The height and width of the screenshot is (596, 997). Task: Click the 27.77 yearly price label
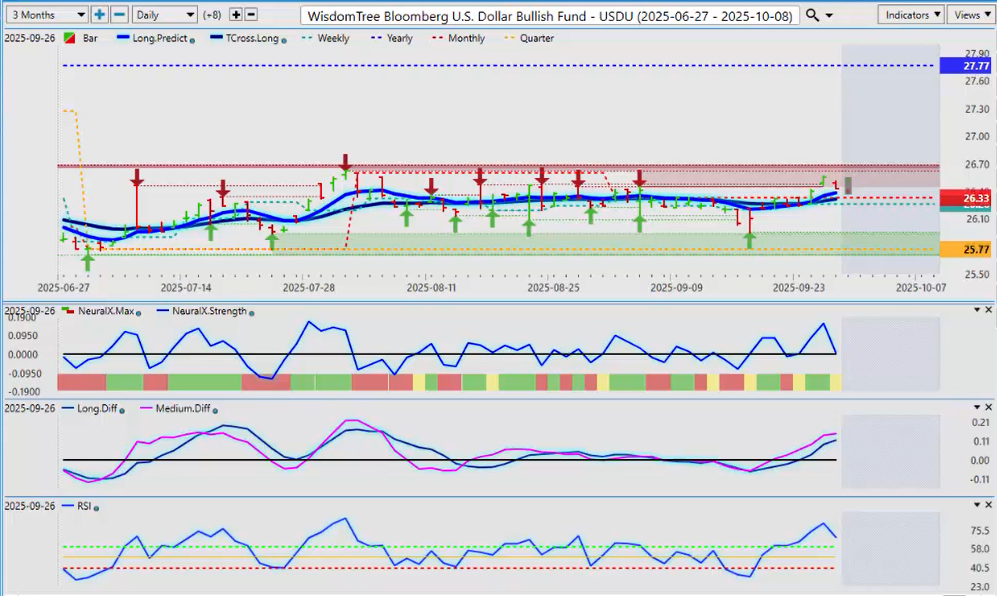[966, 66]
